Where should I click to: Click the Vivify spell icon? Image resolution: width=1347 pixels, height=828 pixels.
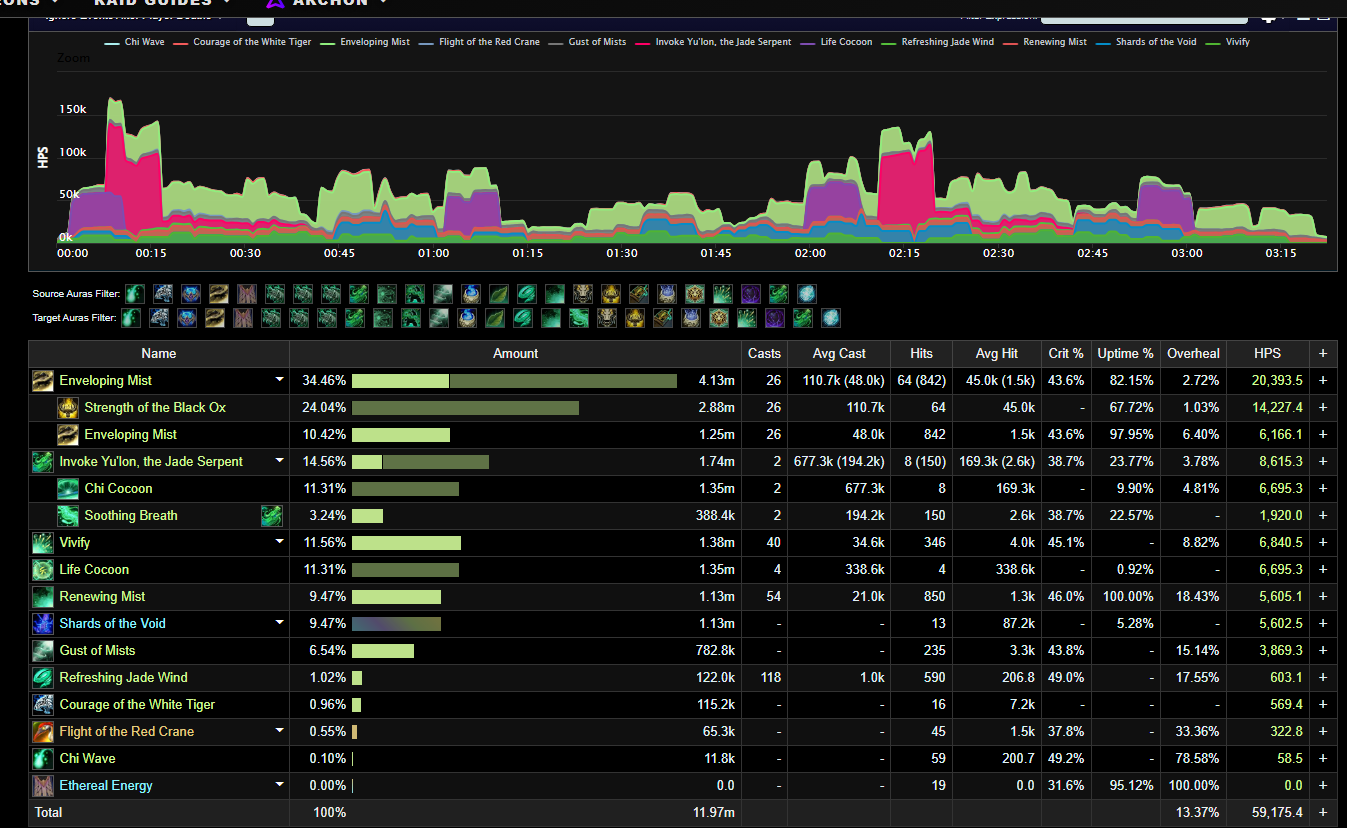click(x=43, y=542)
